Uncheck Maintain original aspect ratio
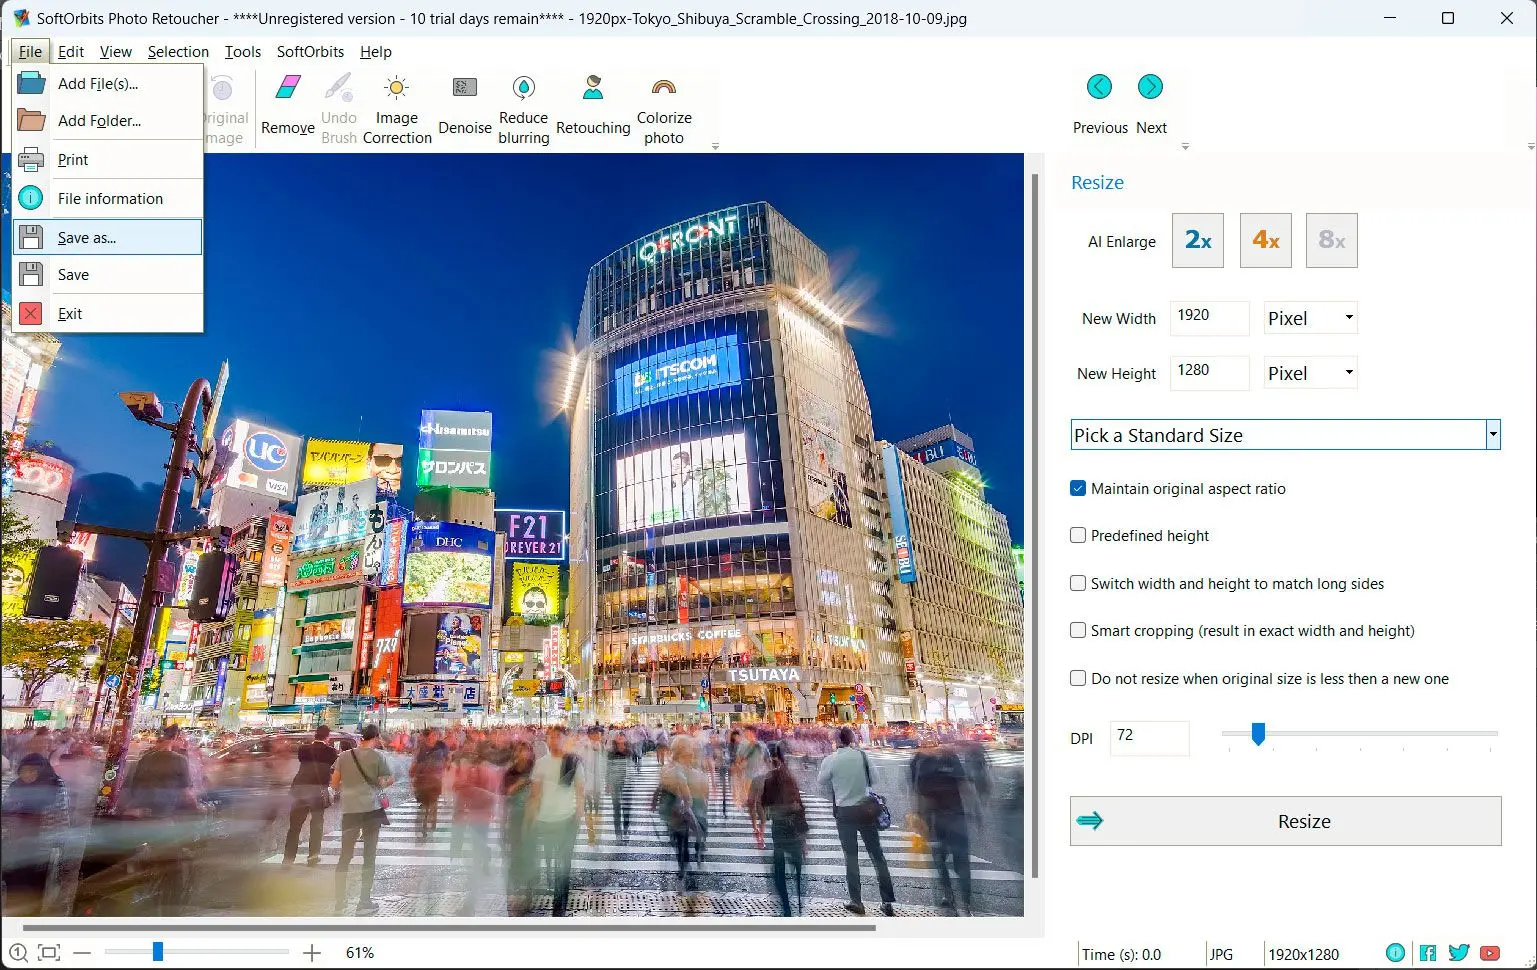1537x970 pixels. (x=1077, y=488)
